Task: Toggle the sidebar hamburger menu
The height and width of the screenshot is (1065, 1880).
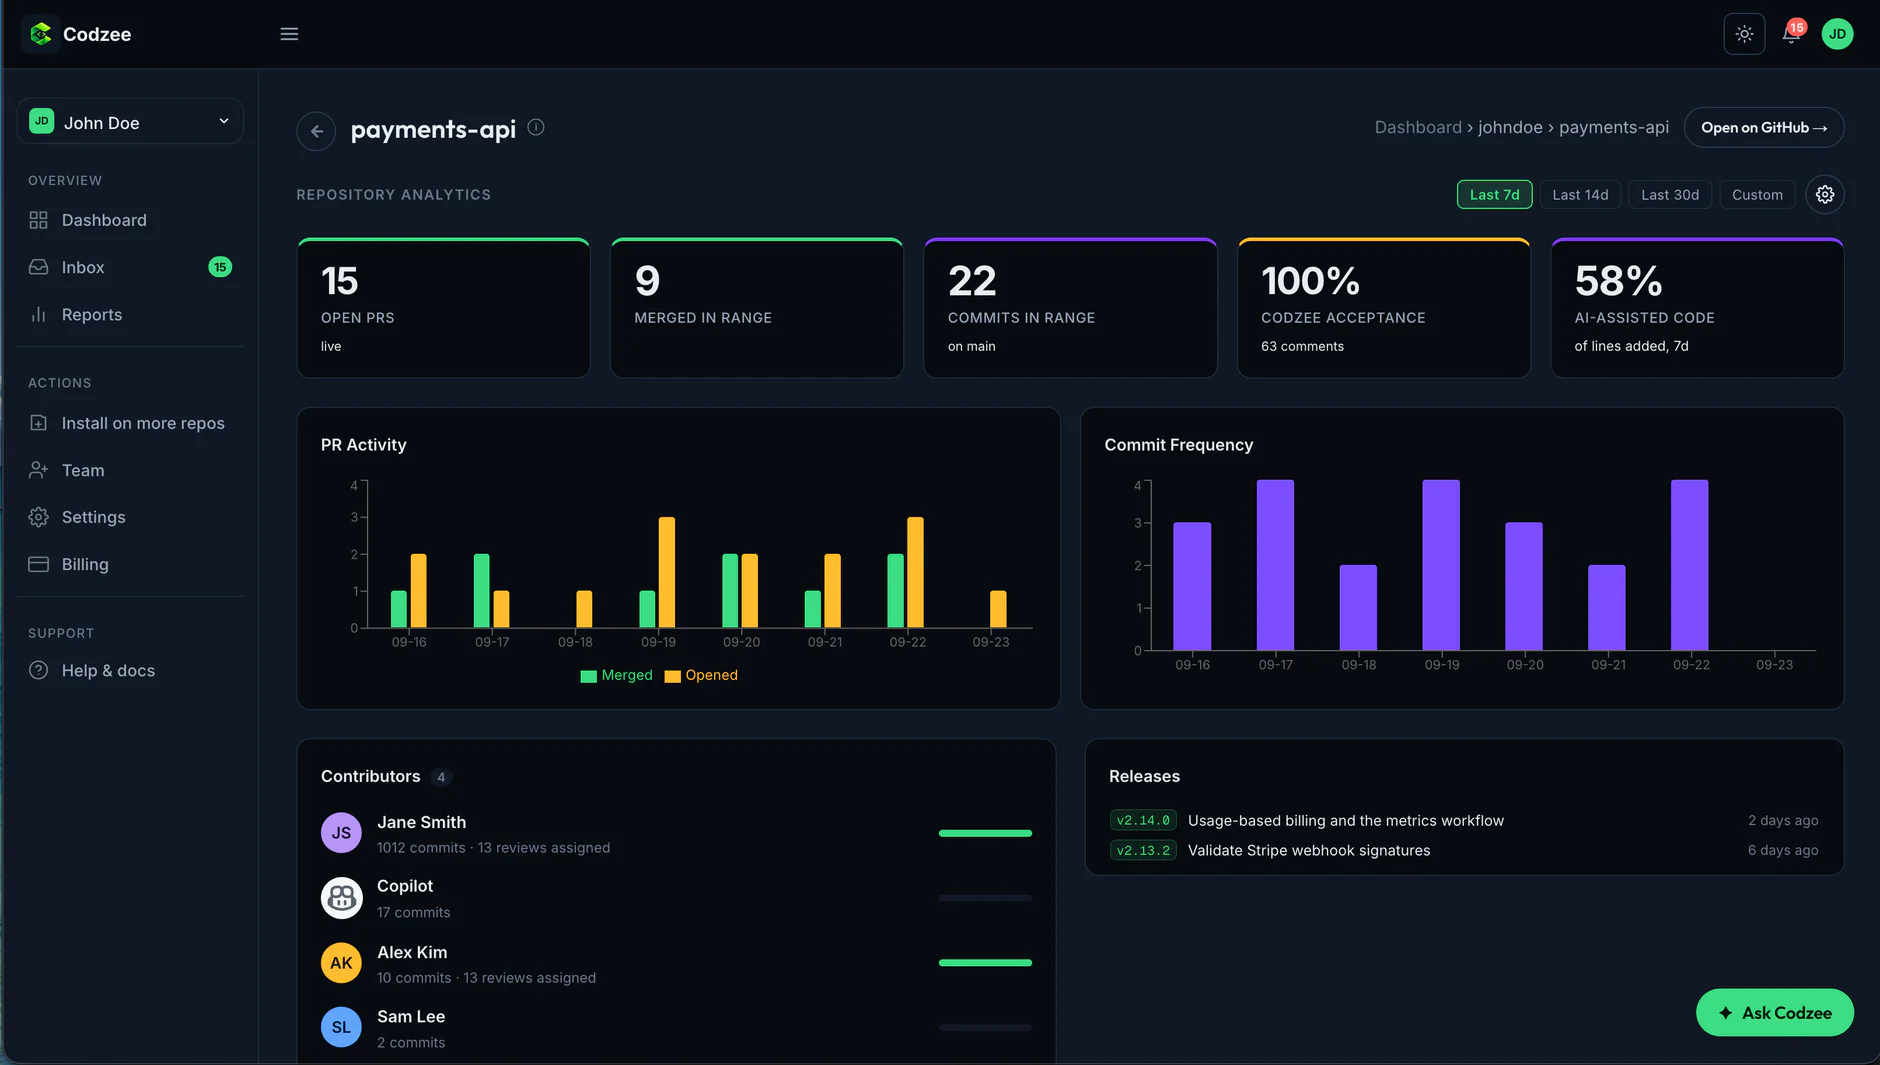Action: tap(289, 34)
